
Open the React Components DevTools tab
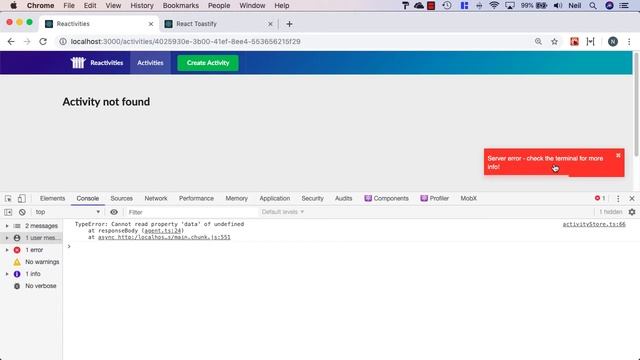[x=386, y=198]
